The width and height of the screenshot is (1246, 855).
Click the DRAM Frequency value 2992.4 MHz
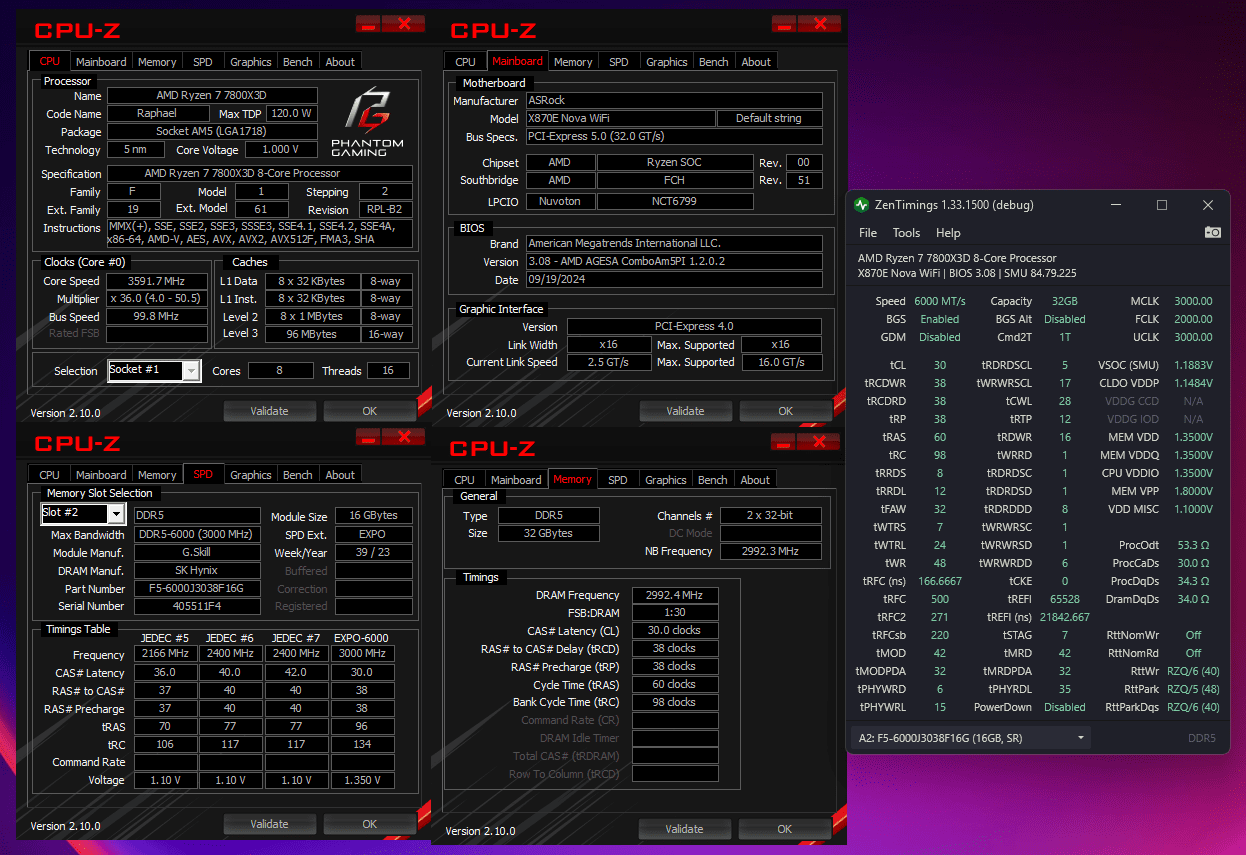676,595
